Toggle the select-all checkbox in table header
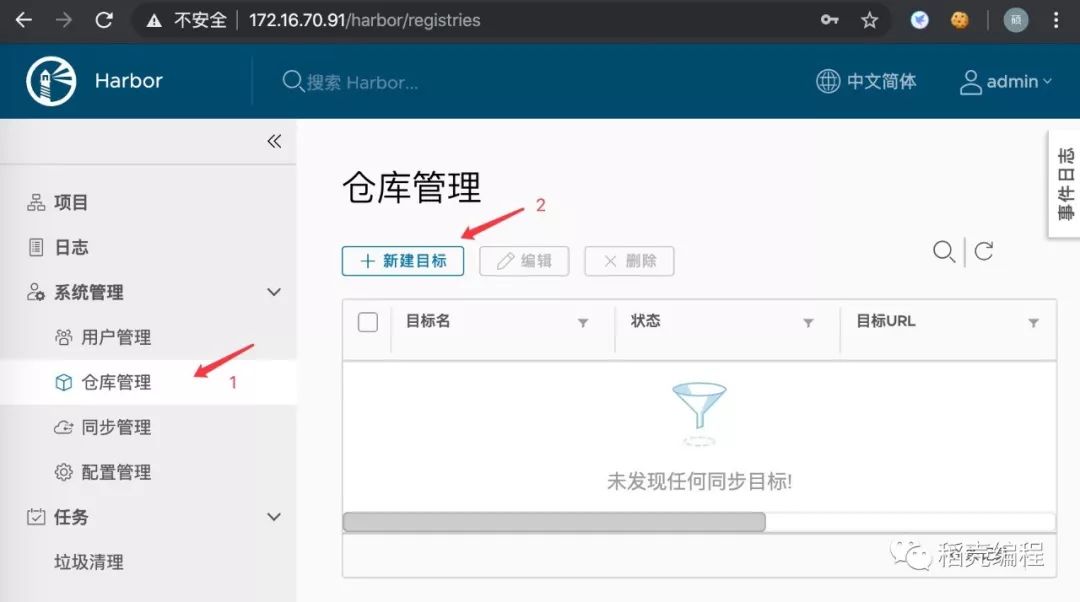Screen dimensions: 1080x602 pos(368,322)
